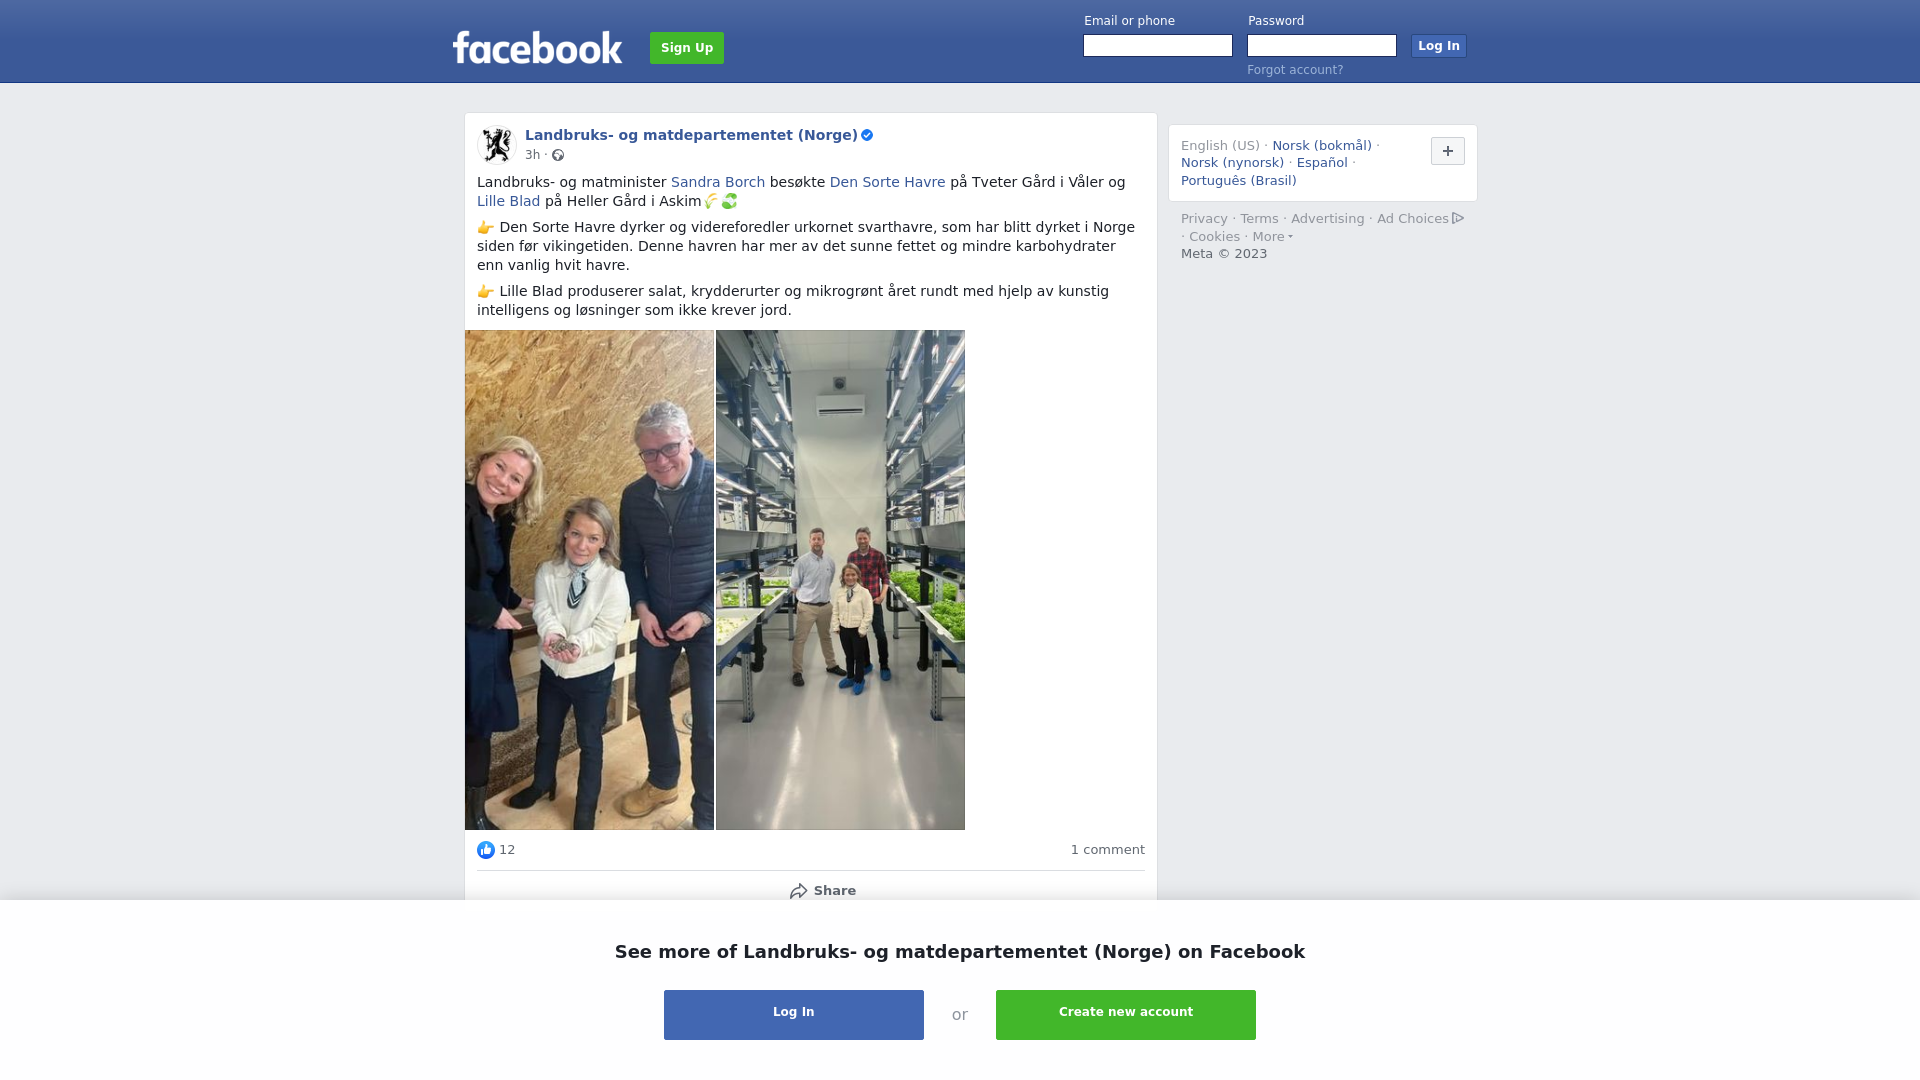Screen dimensions: 1920x1080
Task: Focus the Password input field
Action: pos(1322,46)
